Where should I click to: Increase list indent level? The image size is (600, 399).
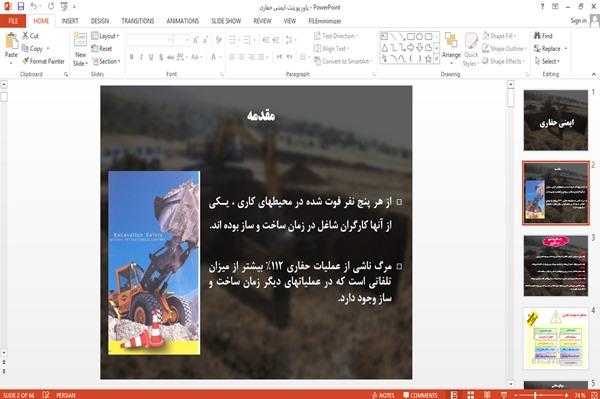[276, 40]
